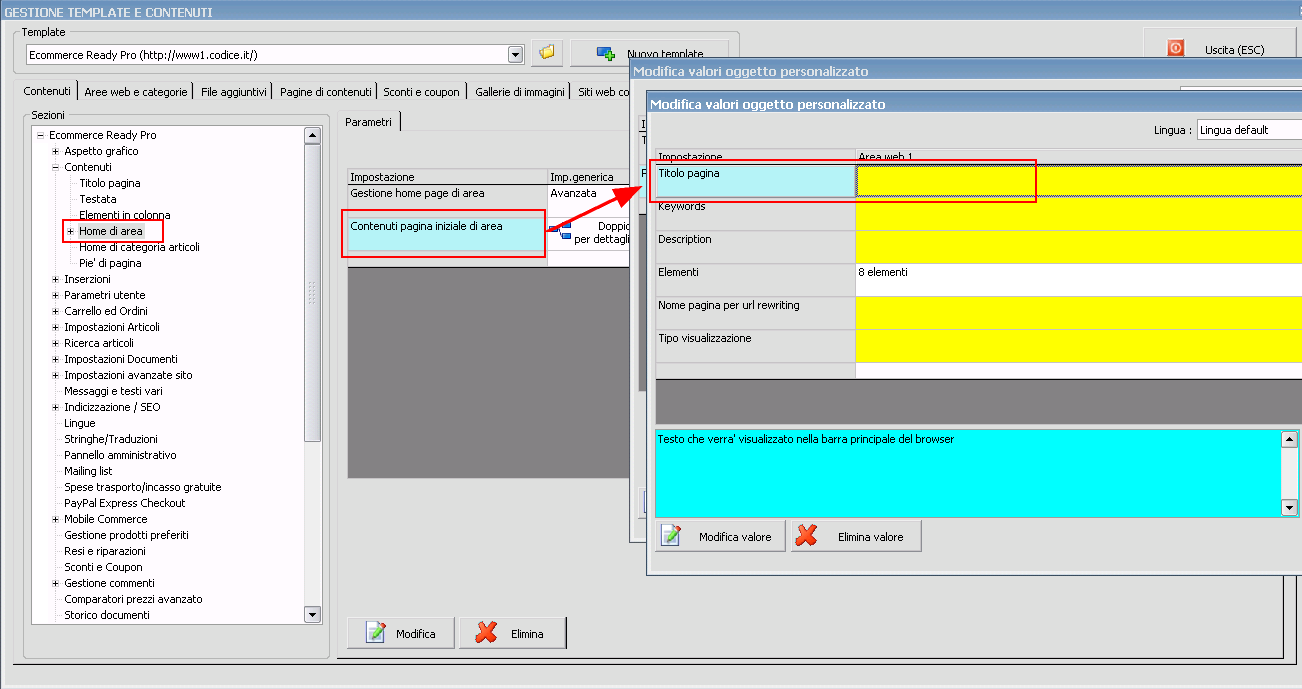
Task: Select the Parametri tab
Action: click(369, 121)
